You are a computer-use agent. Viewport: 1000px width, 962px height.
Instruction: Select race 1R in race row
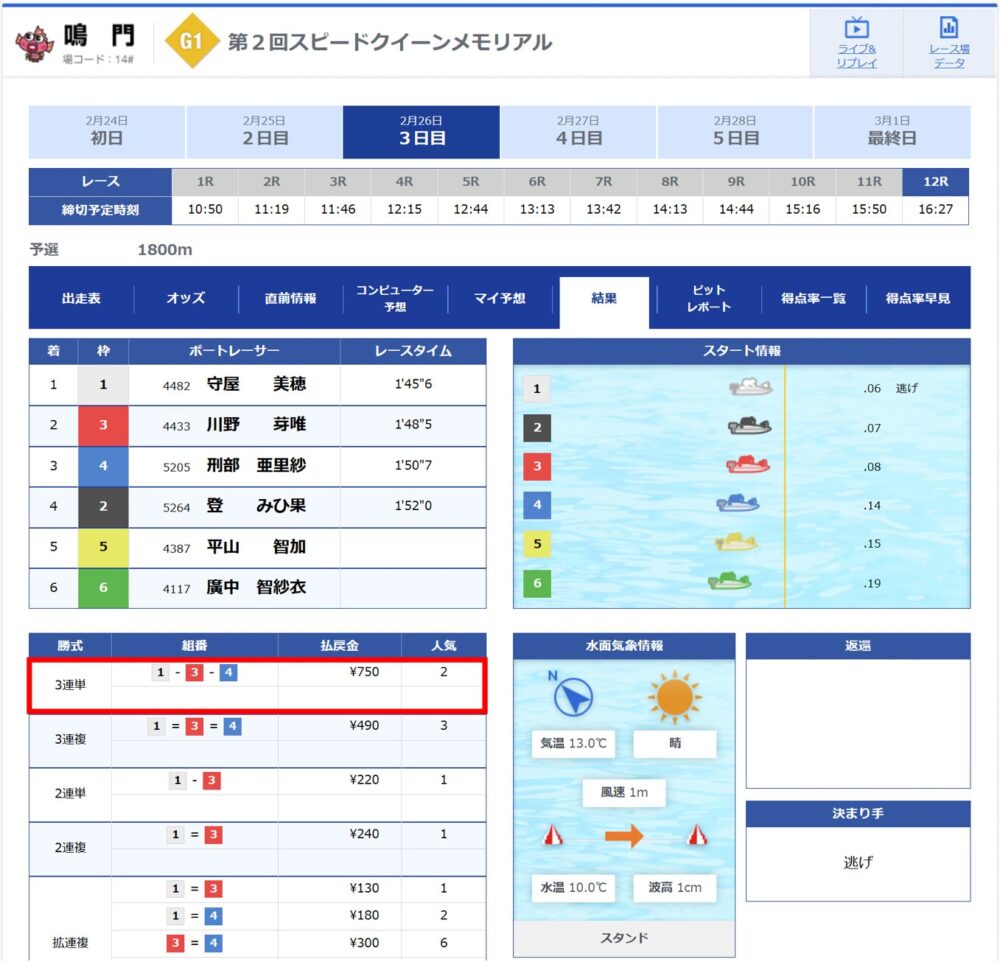[x=205, y=182]
